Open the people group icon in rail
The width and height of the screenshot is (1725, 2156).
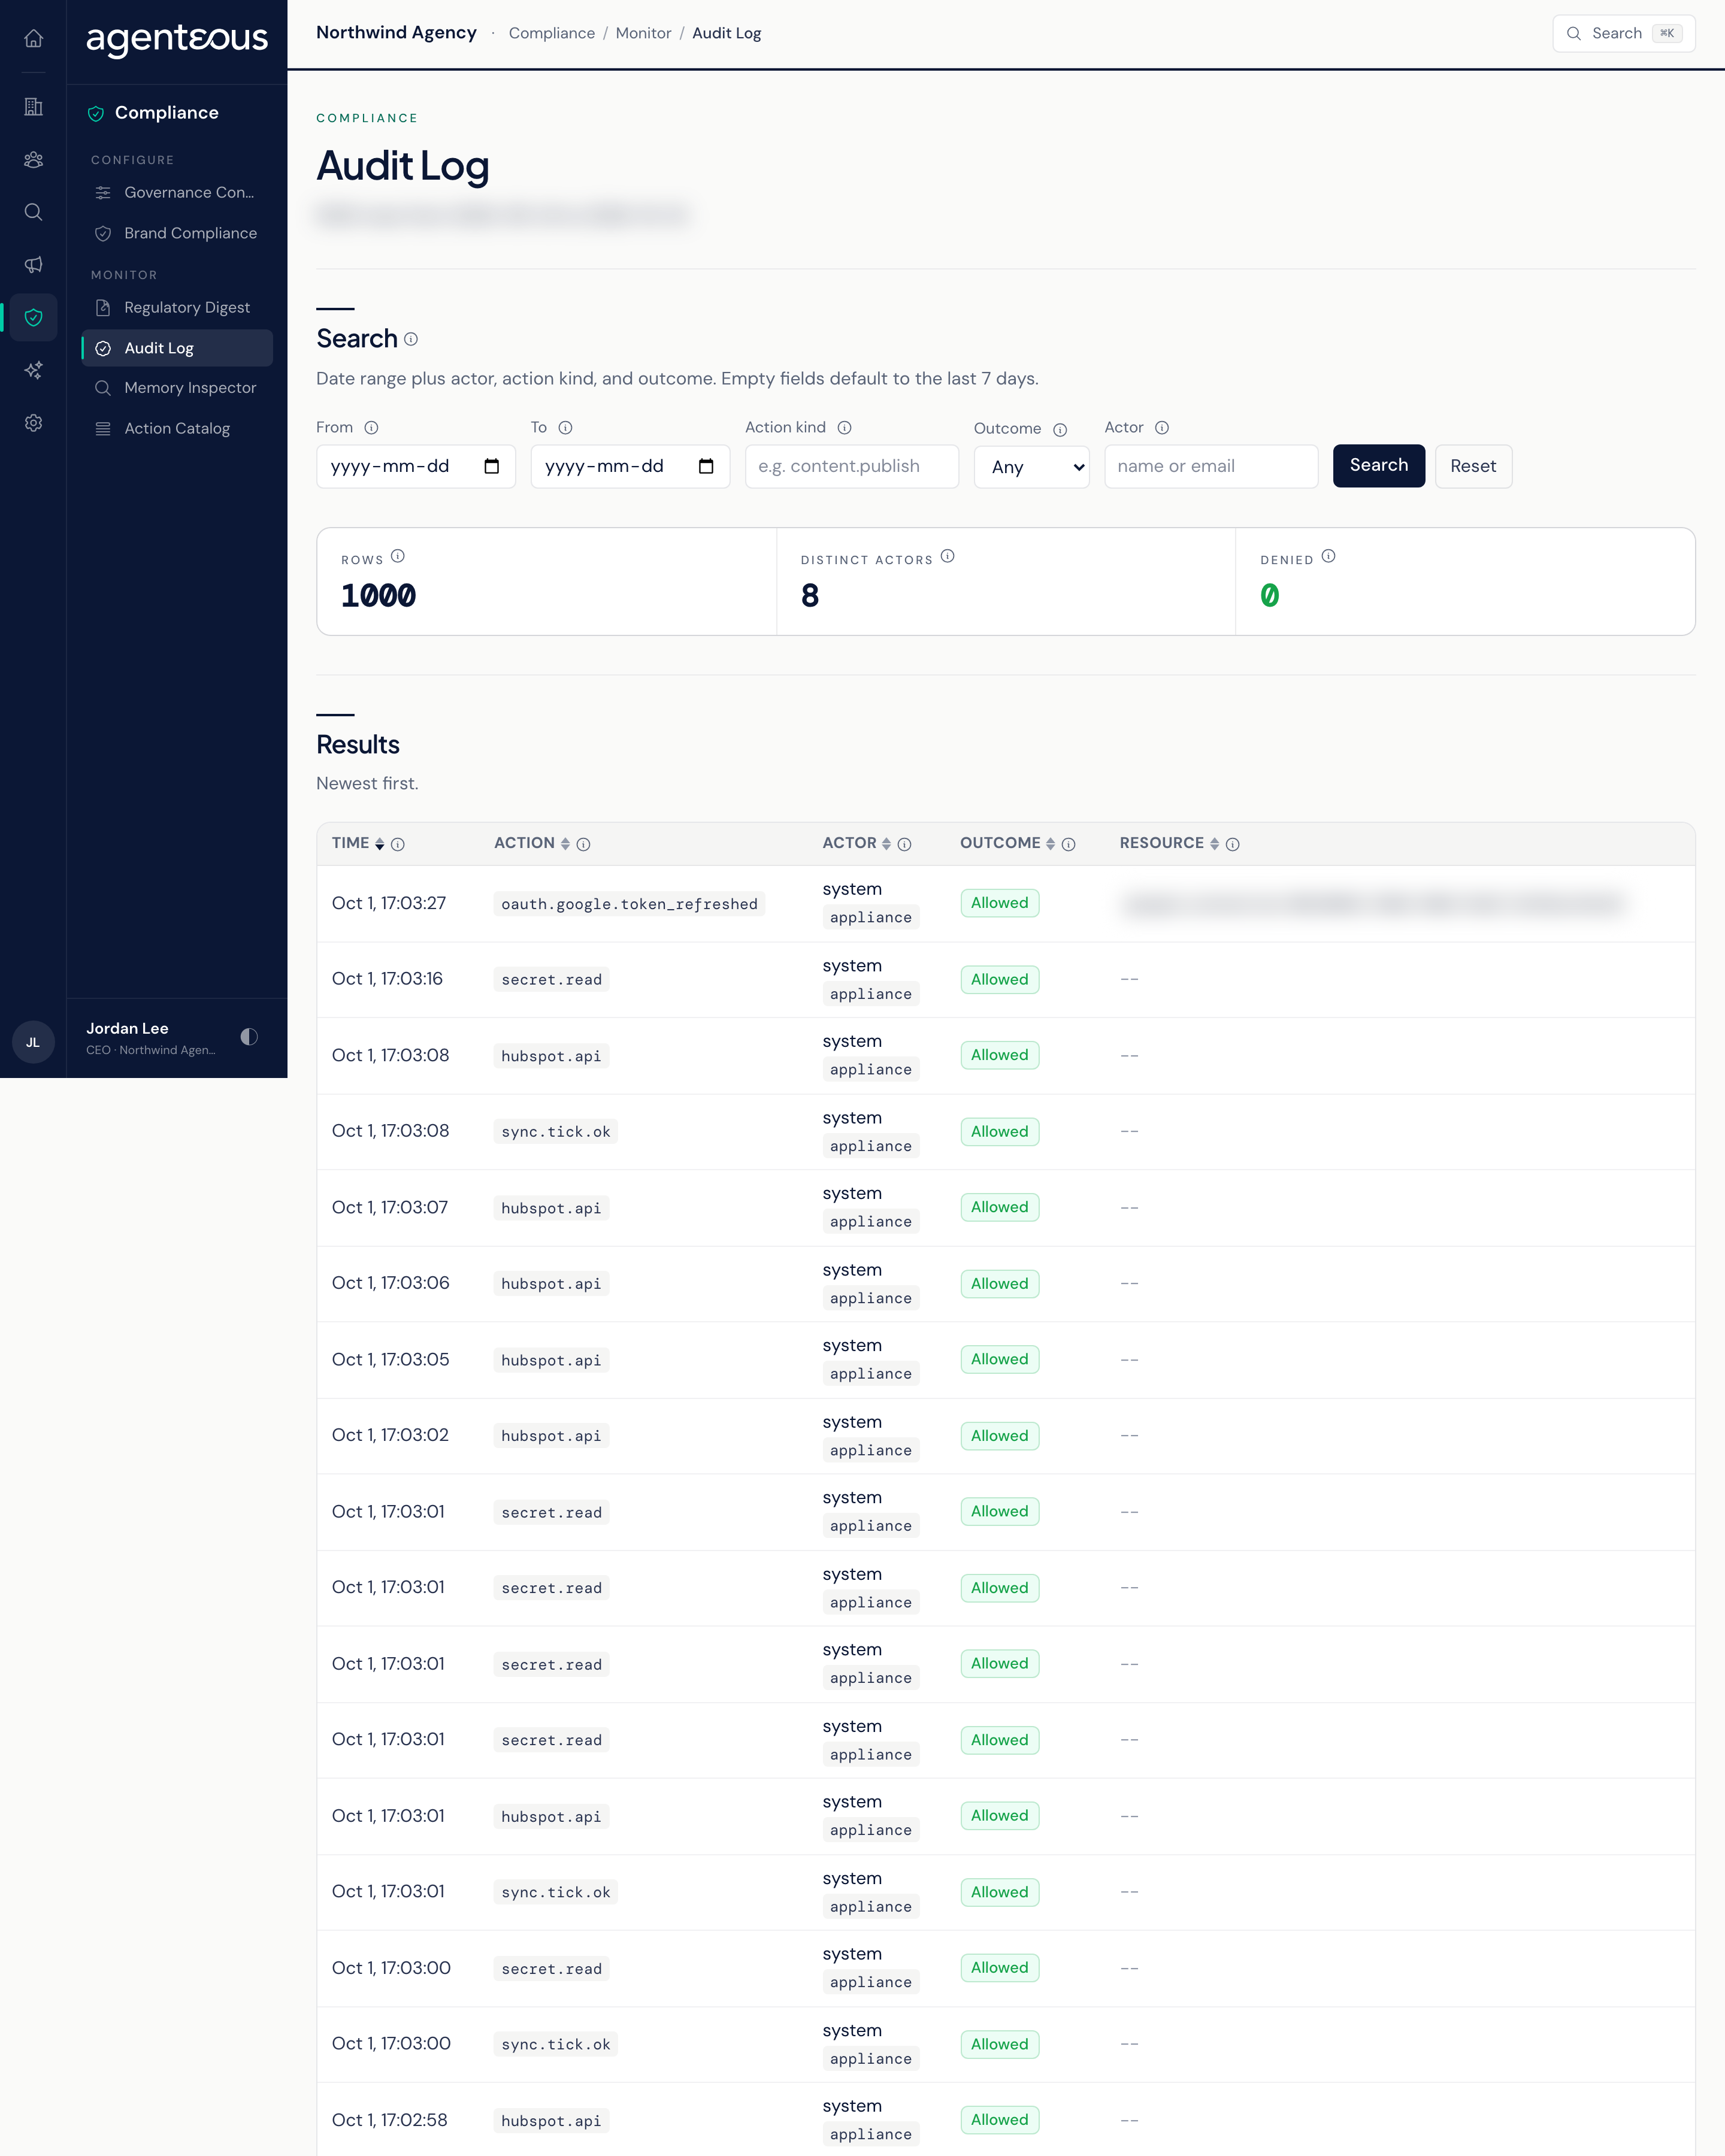click(x=33, y=159)
